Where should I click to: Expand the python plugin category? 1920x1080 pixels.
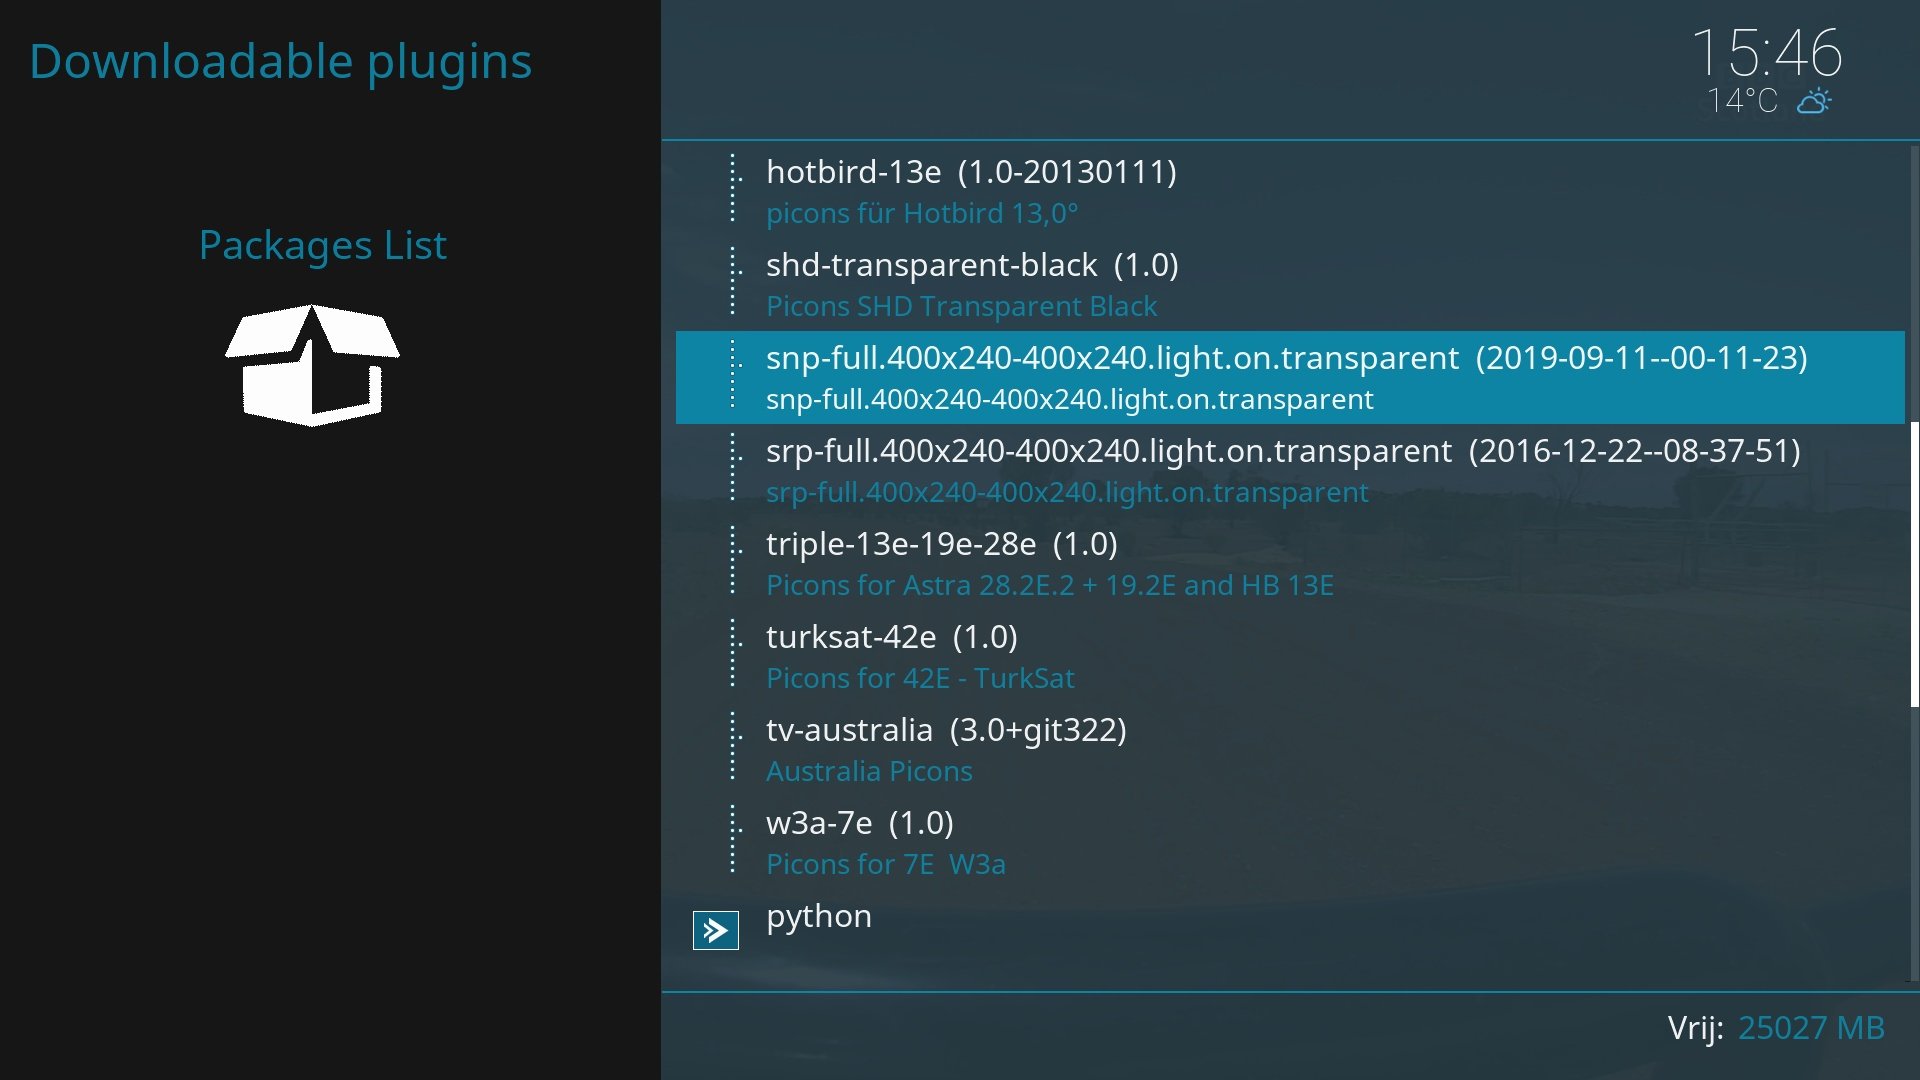(x=819, y=916)
